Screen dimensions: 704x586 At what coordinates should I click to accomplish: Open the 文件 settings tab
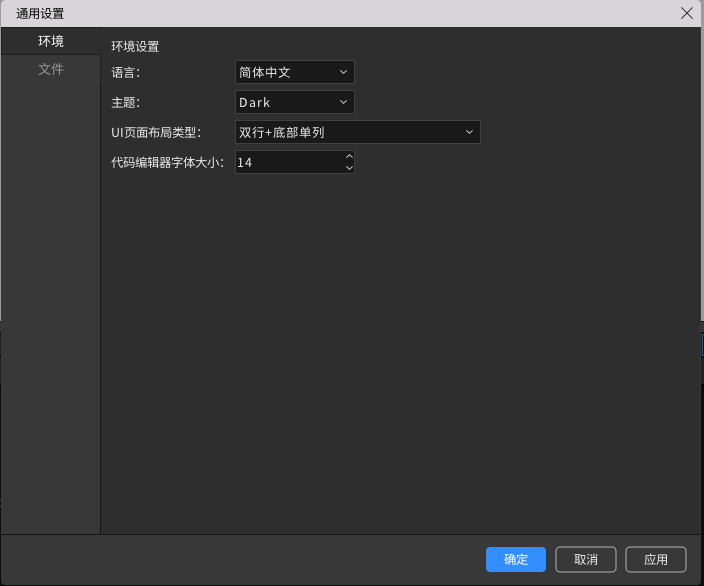51,69
